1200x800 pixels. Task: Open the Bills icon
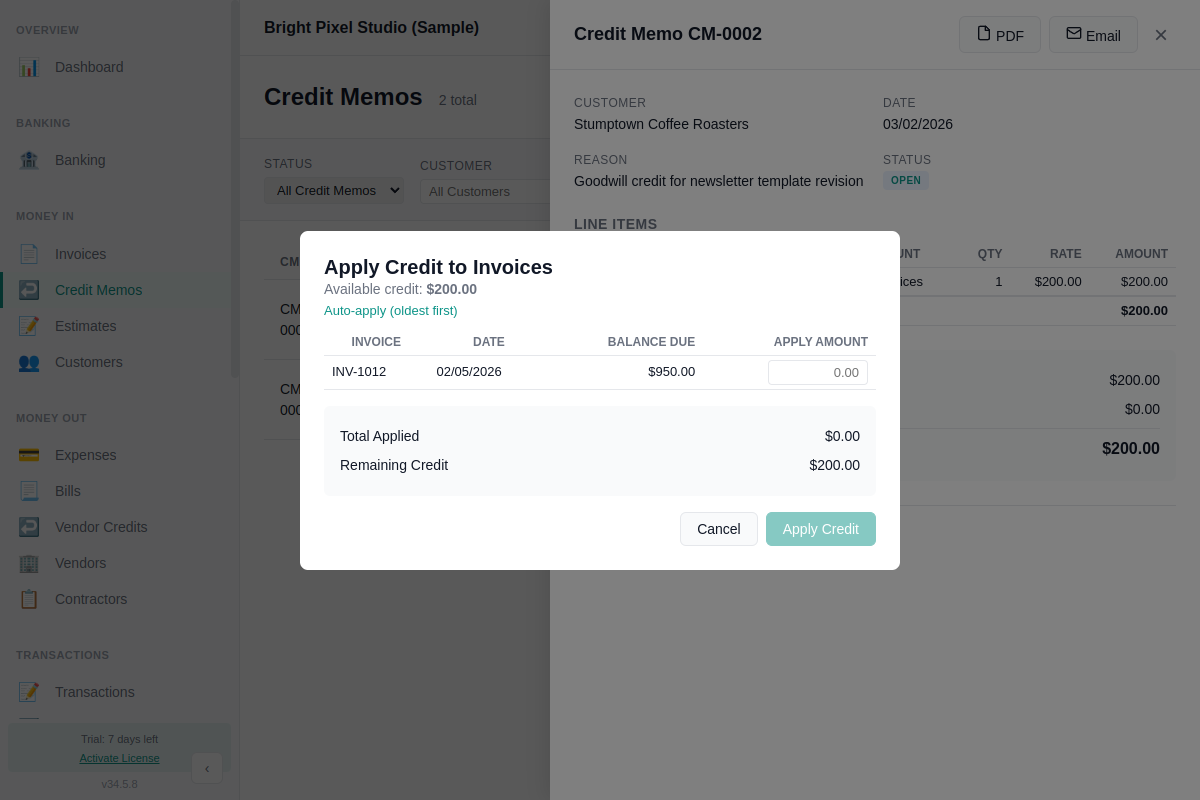click(x=31, y=491)
